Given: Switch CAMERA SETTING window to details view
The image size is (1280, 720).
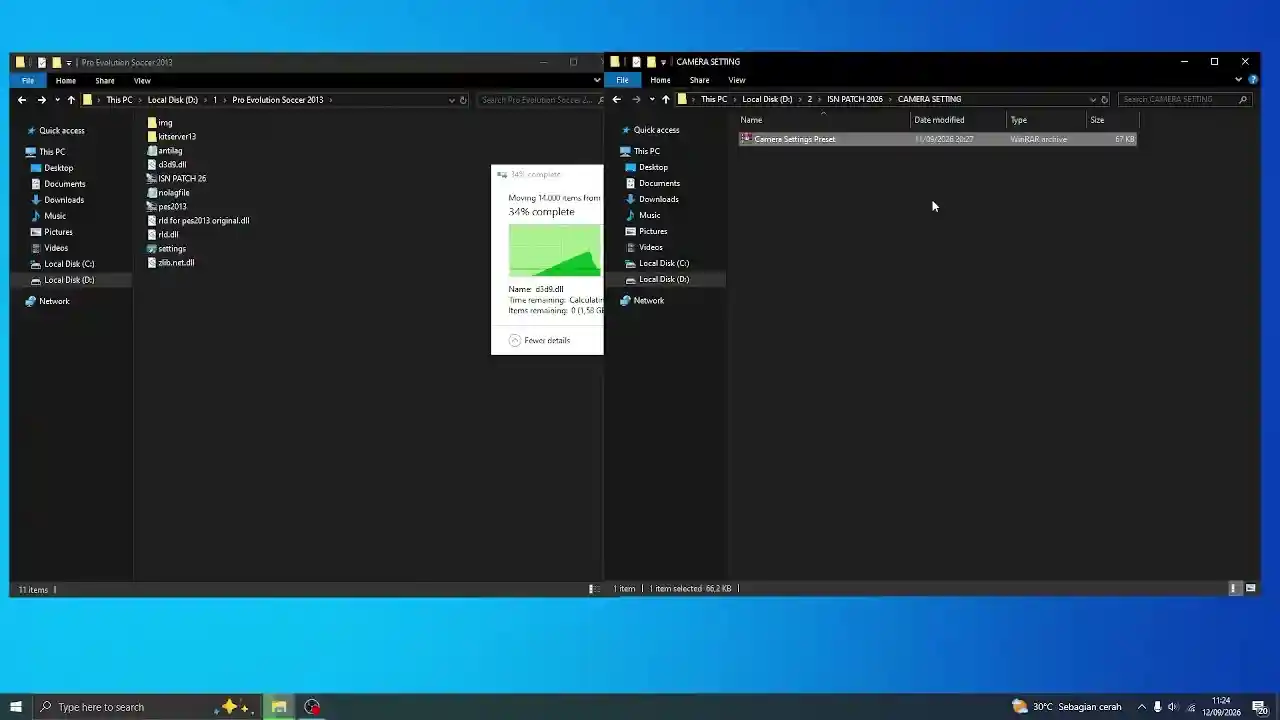Looking at the screenshot, I should tap(1234, 588).
